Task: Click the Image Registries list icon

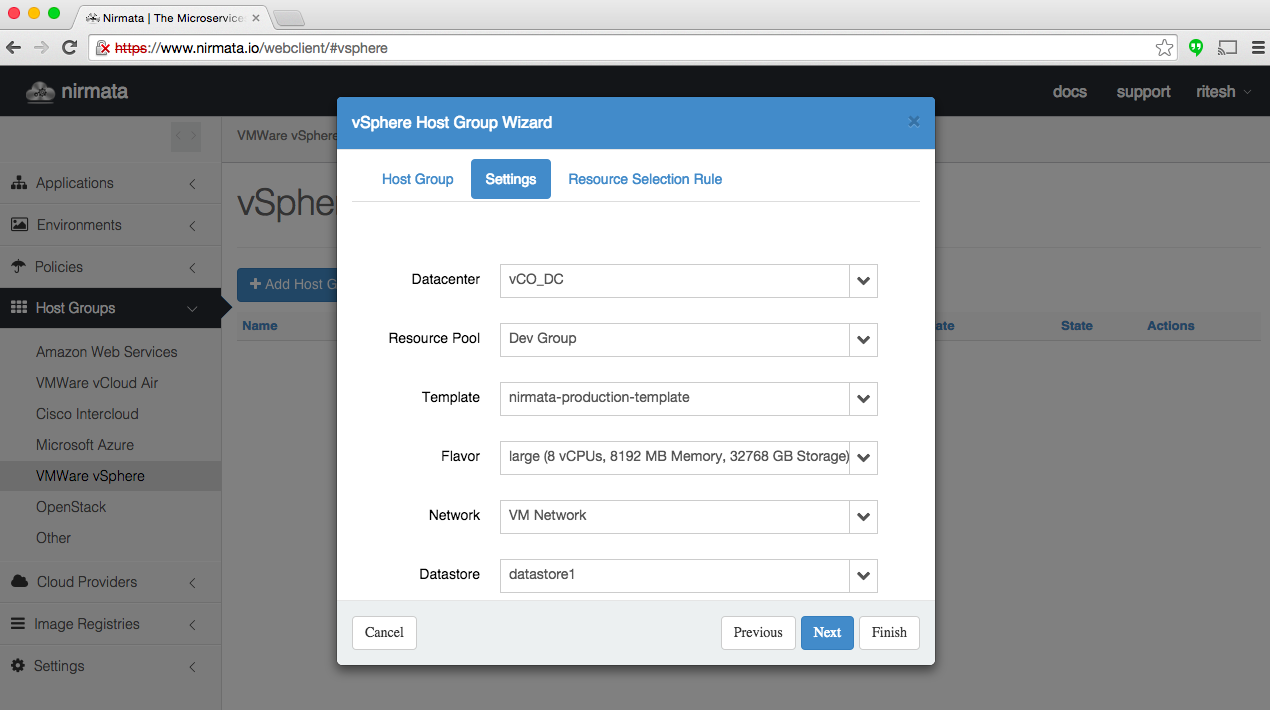Action: click(x=17, y=624)
